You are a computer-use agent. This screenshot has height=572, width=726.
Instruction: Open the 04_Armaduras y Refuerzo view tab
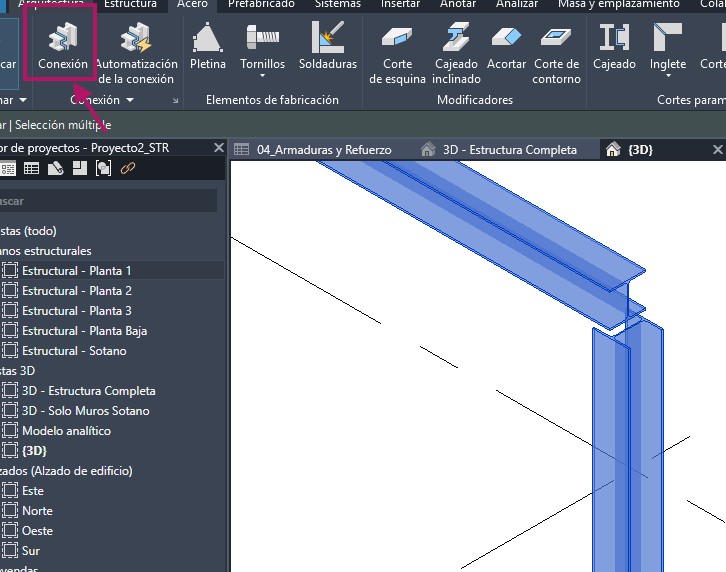pyautogui.click(x=323, y=150)
